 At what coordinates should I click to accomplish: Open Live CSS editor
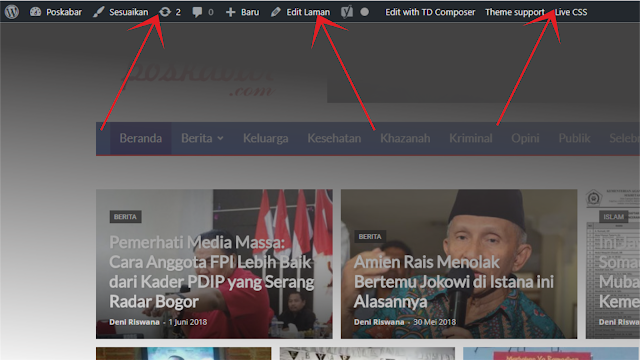571,12
